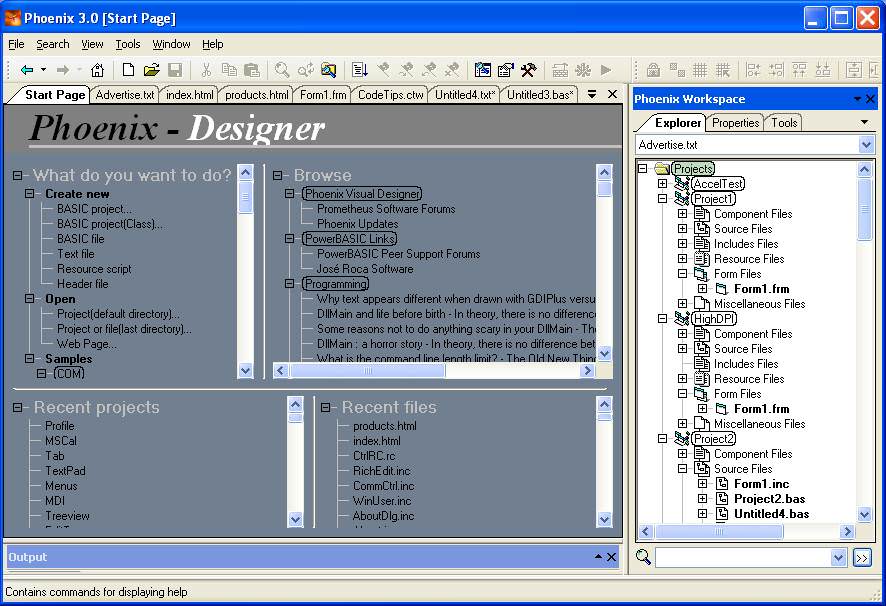Open the 'Phoenix Updates' link
This screenshot has height=606, width=886.
click(x=358, y=224)
